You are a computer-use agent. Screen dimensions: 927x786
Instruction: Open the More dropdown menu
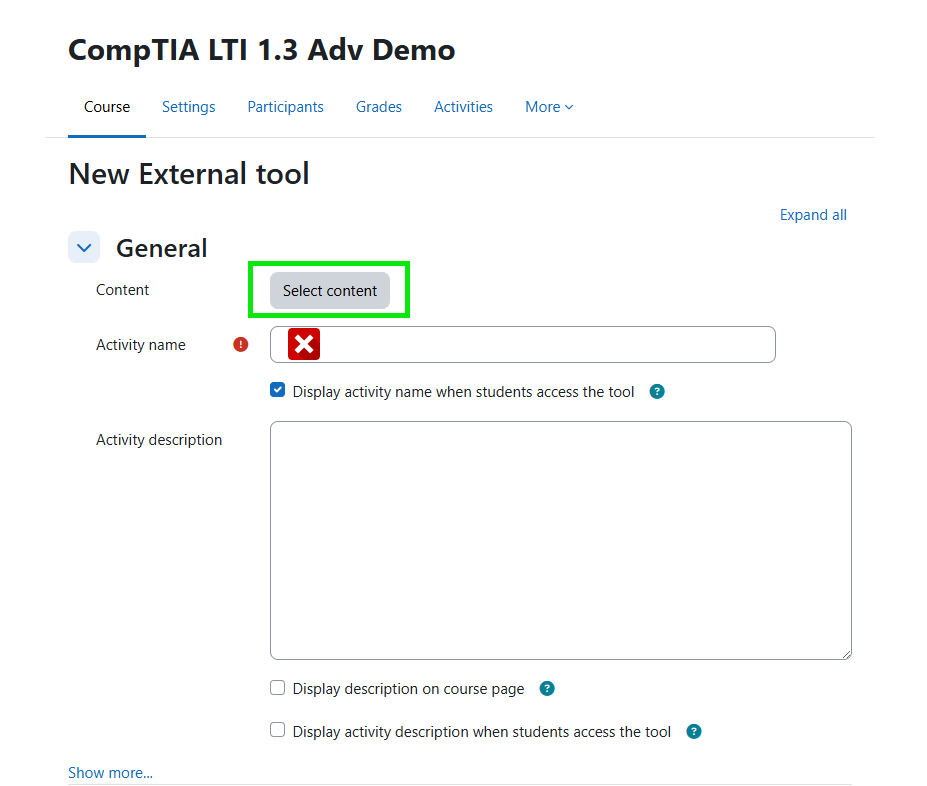[x=549, y=107]
